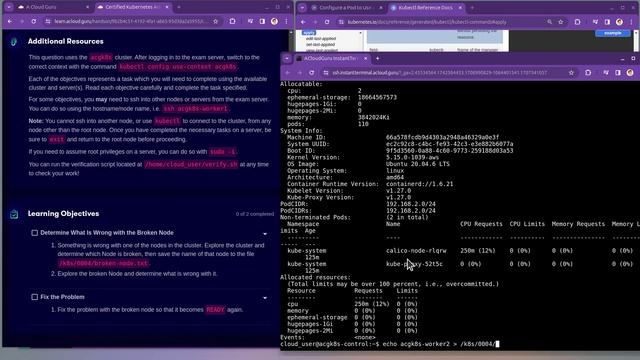Image resolution: width=640 pixels, height=360 pixels.
Task: Open tab search dropdown in terminal window
Action: [x=287, y=58]
